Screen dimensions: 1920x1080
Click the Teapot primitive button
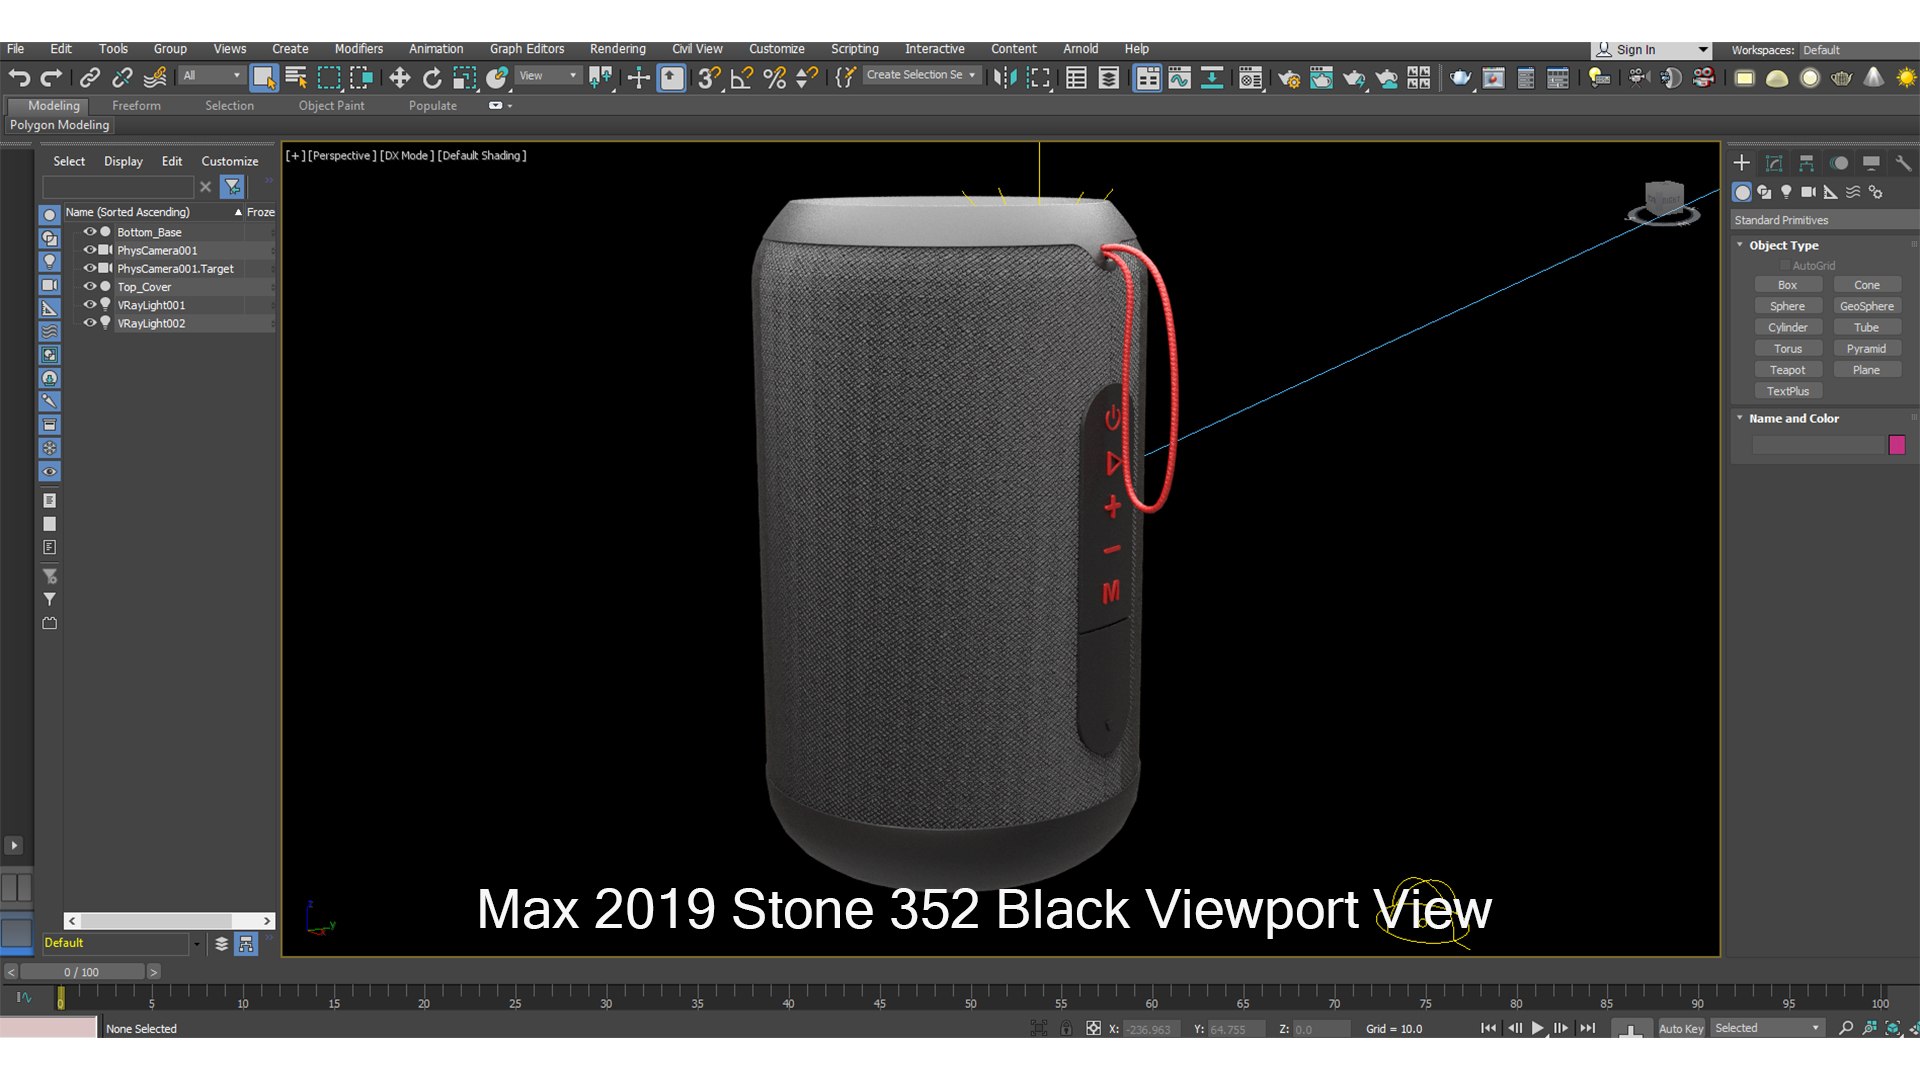[x=1787, y=370]
